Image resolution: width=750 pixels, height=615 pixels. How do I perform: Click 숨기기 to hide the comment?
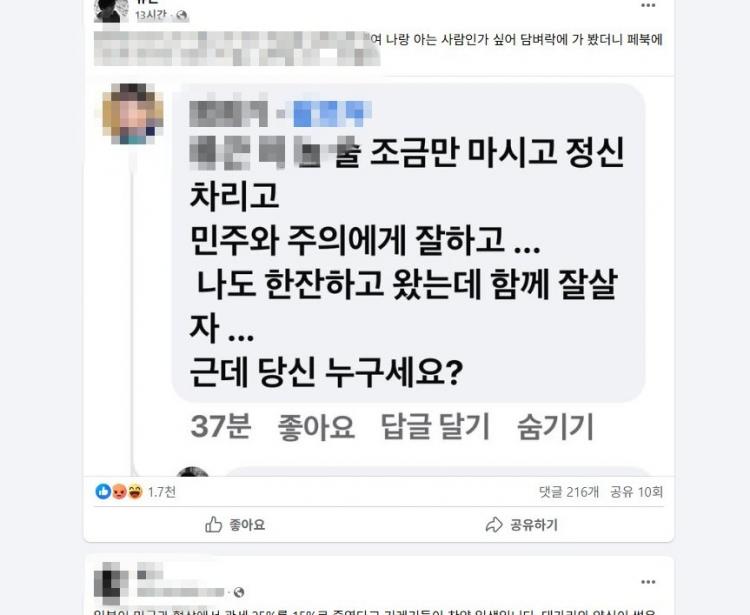(555, 427)
